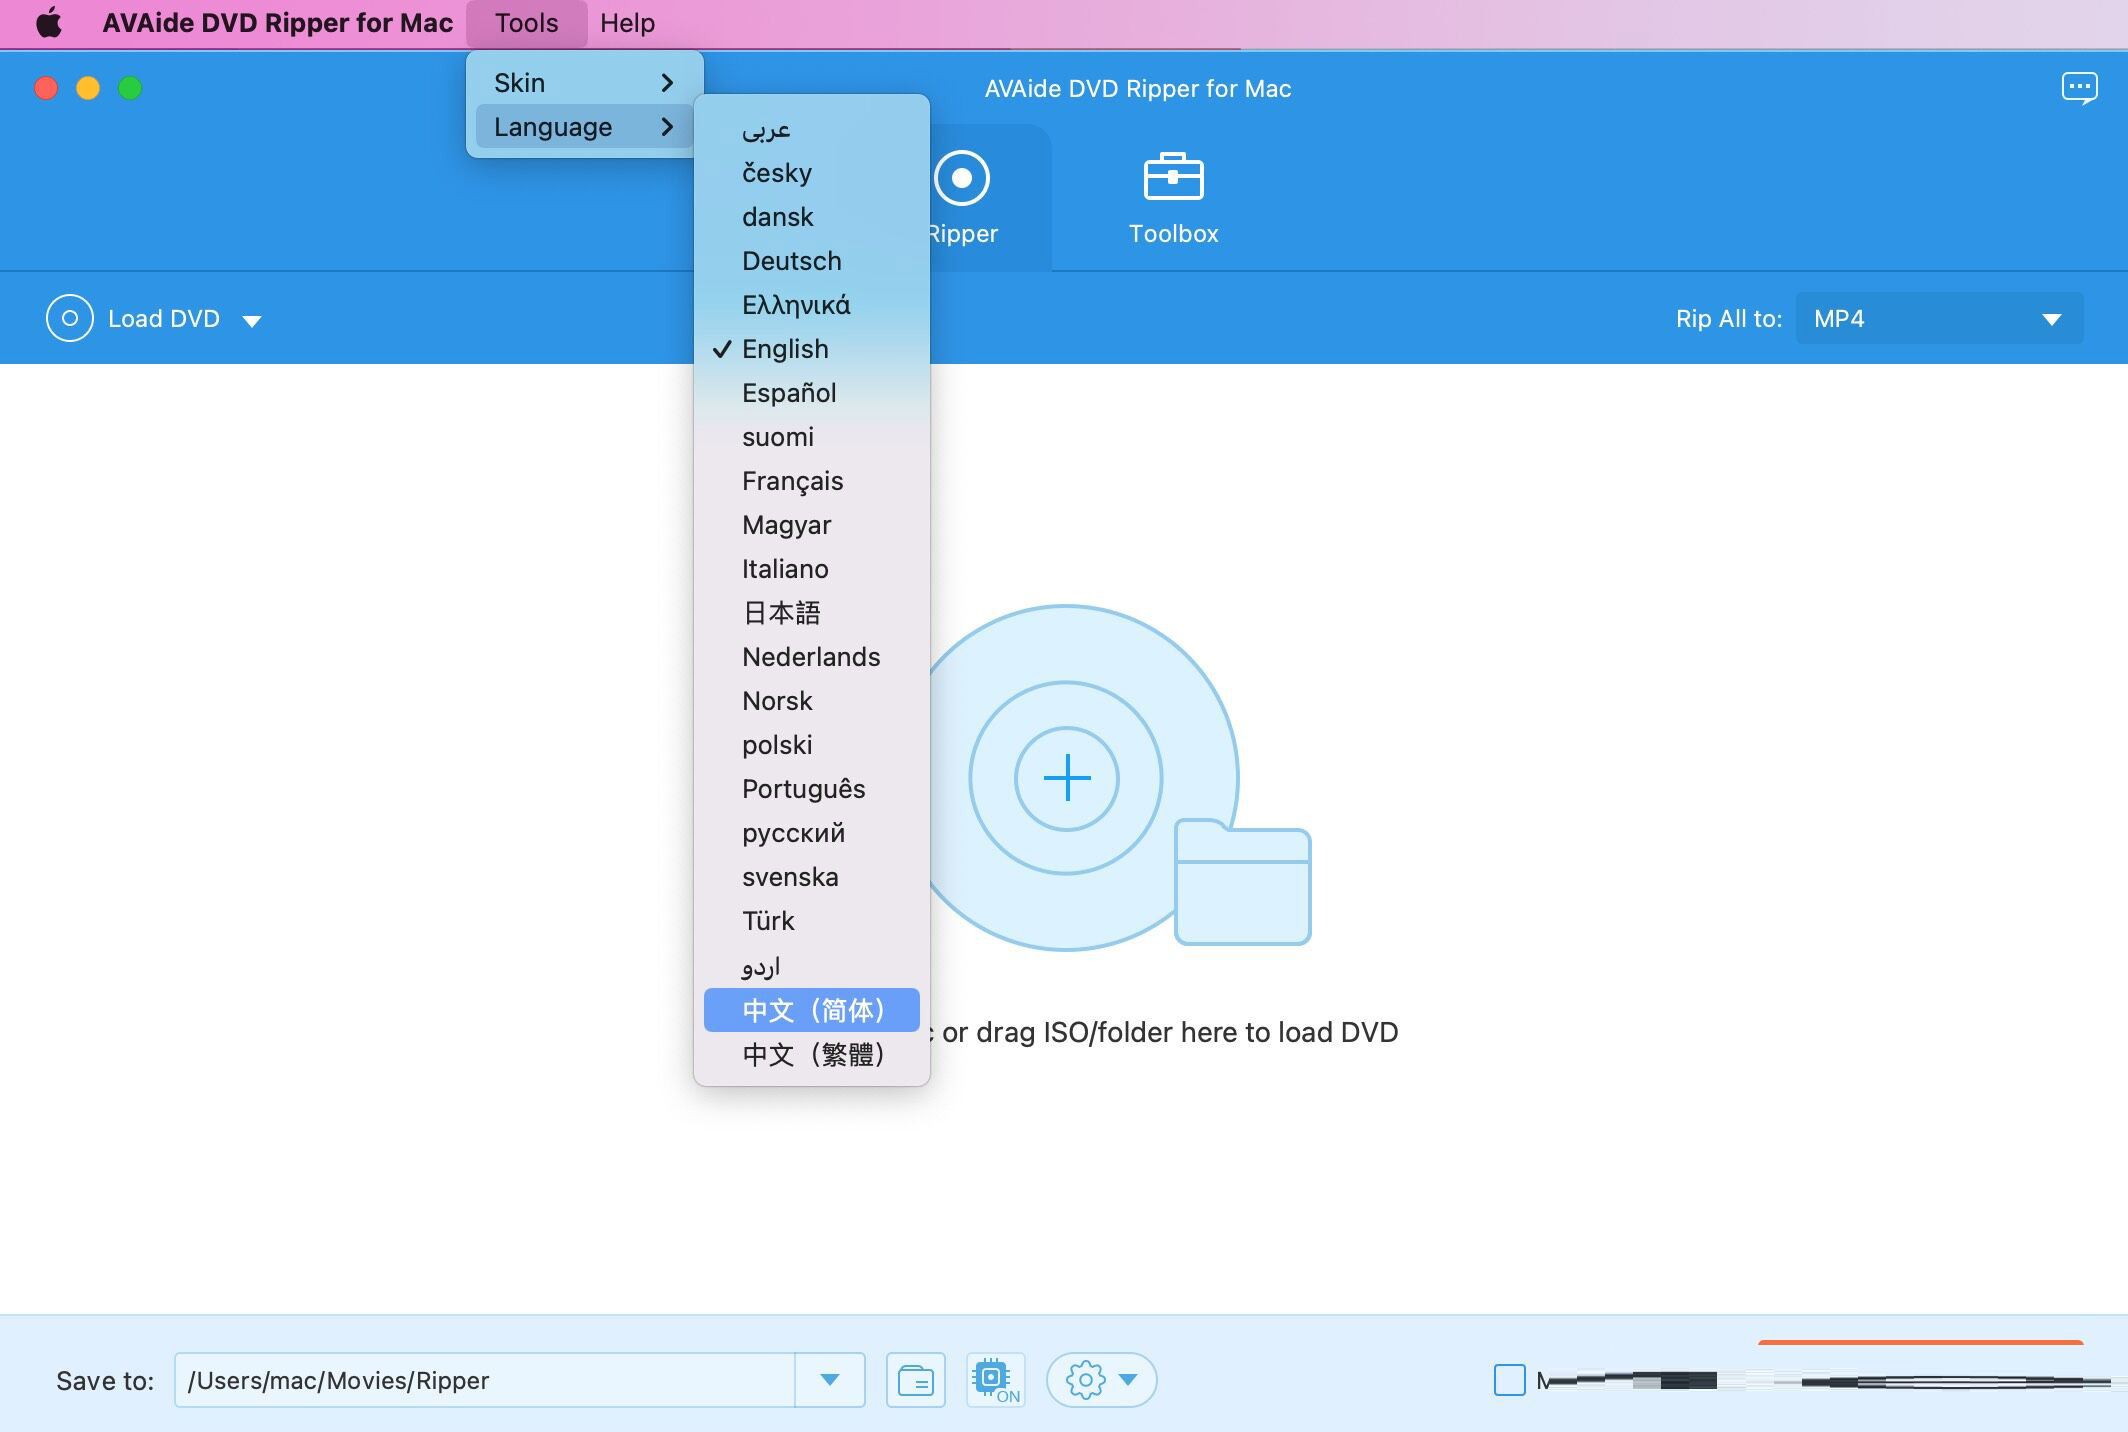The image size is (2128, 1432).
Task: Select Français in language list
Action: coord(812,481)
